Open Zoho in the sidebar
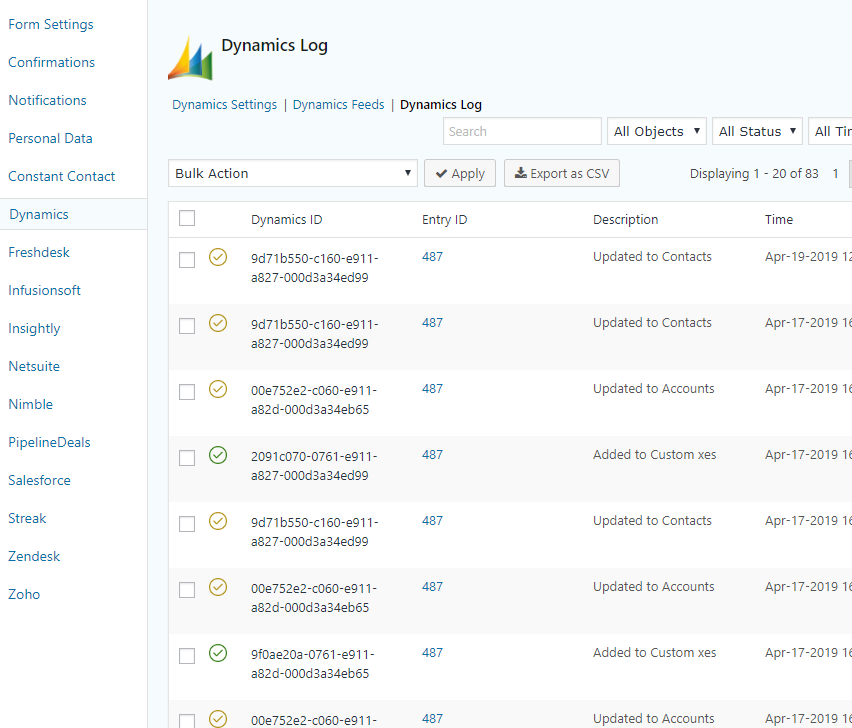Viewport: 852px width, 728px height. click(x=24, y=595)
